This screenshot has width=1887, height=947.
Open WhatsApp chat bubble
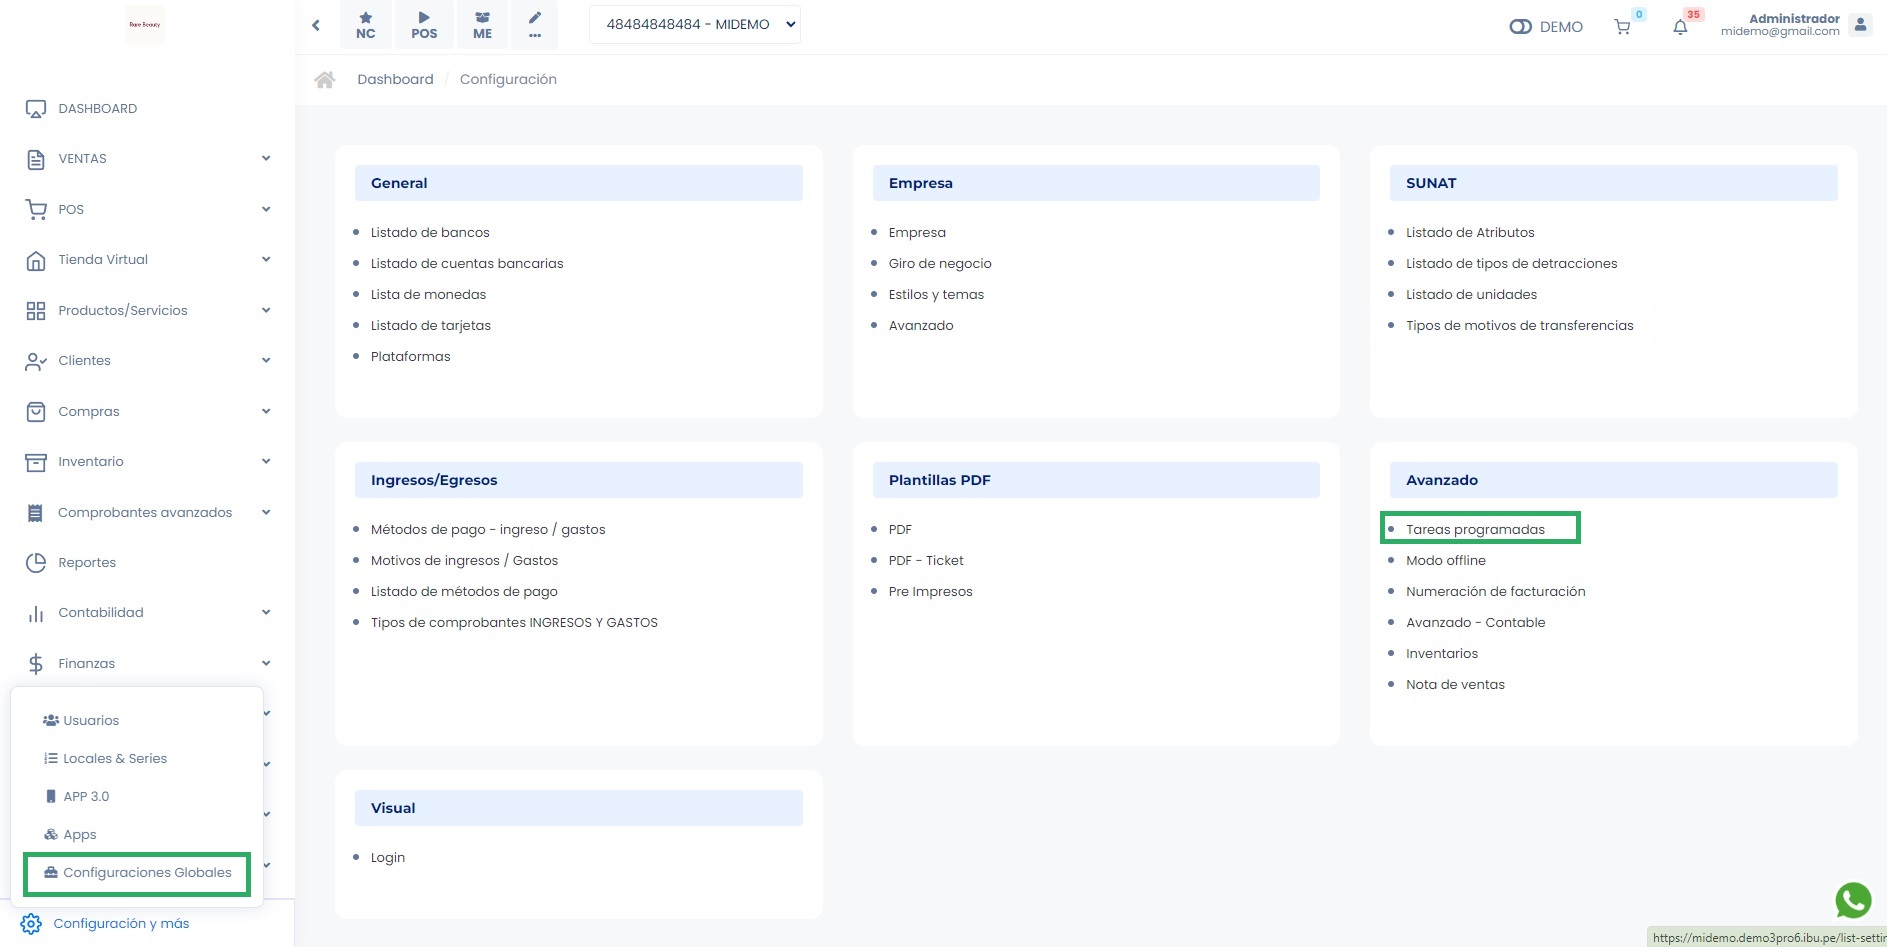pyautogui.click(x=1853, y=900)
